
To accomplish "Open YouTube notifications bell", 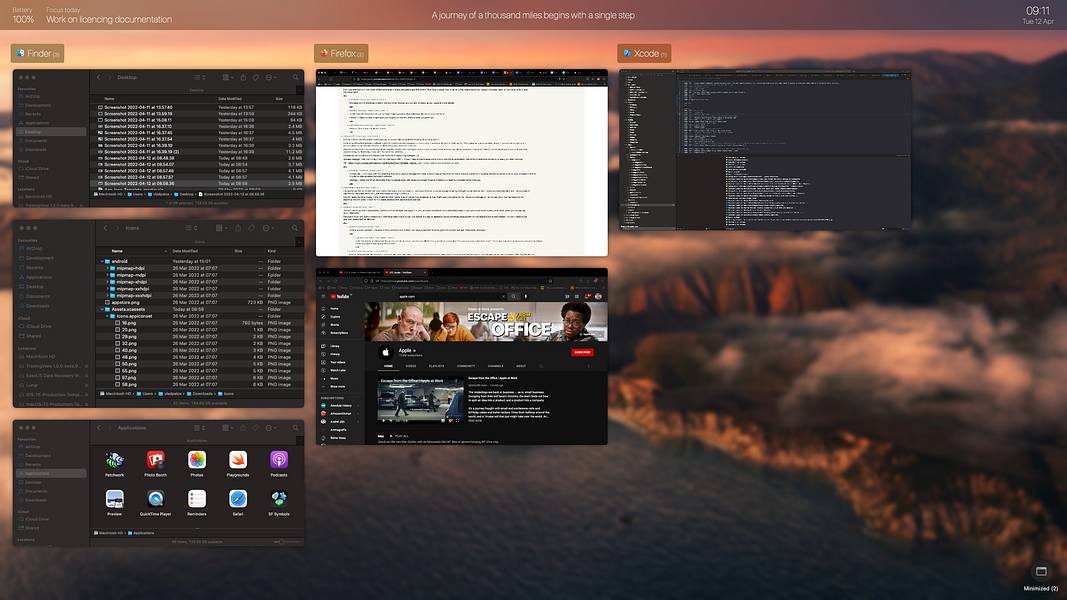I will (x=587, y=297).
